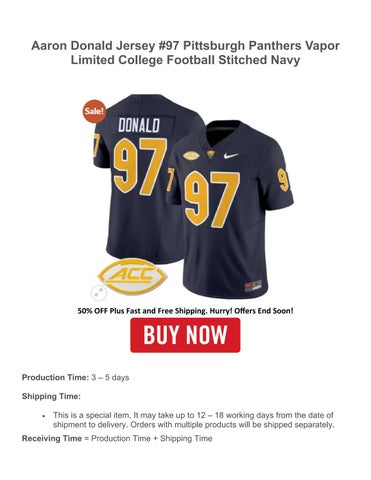Open the image zoom magnifier icon

click(99, 293)
